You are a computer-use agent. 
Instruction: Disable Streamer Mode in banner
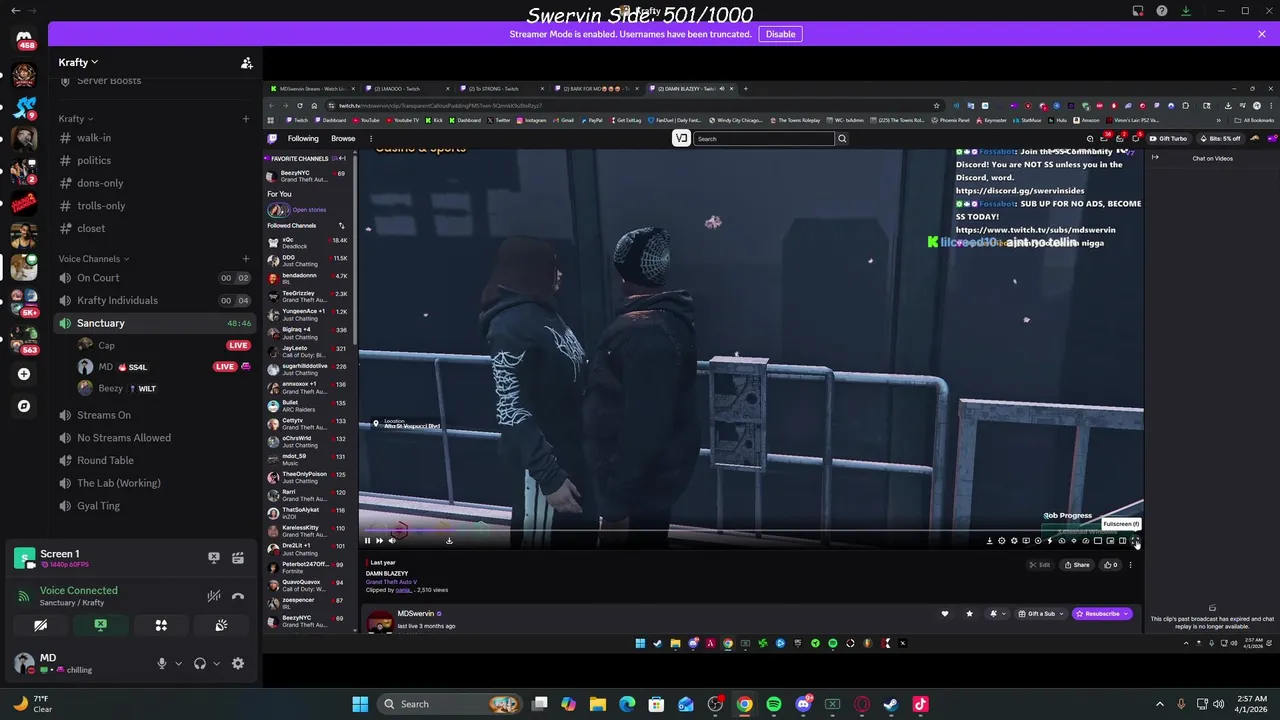click(780, 34)
